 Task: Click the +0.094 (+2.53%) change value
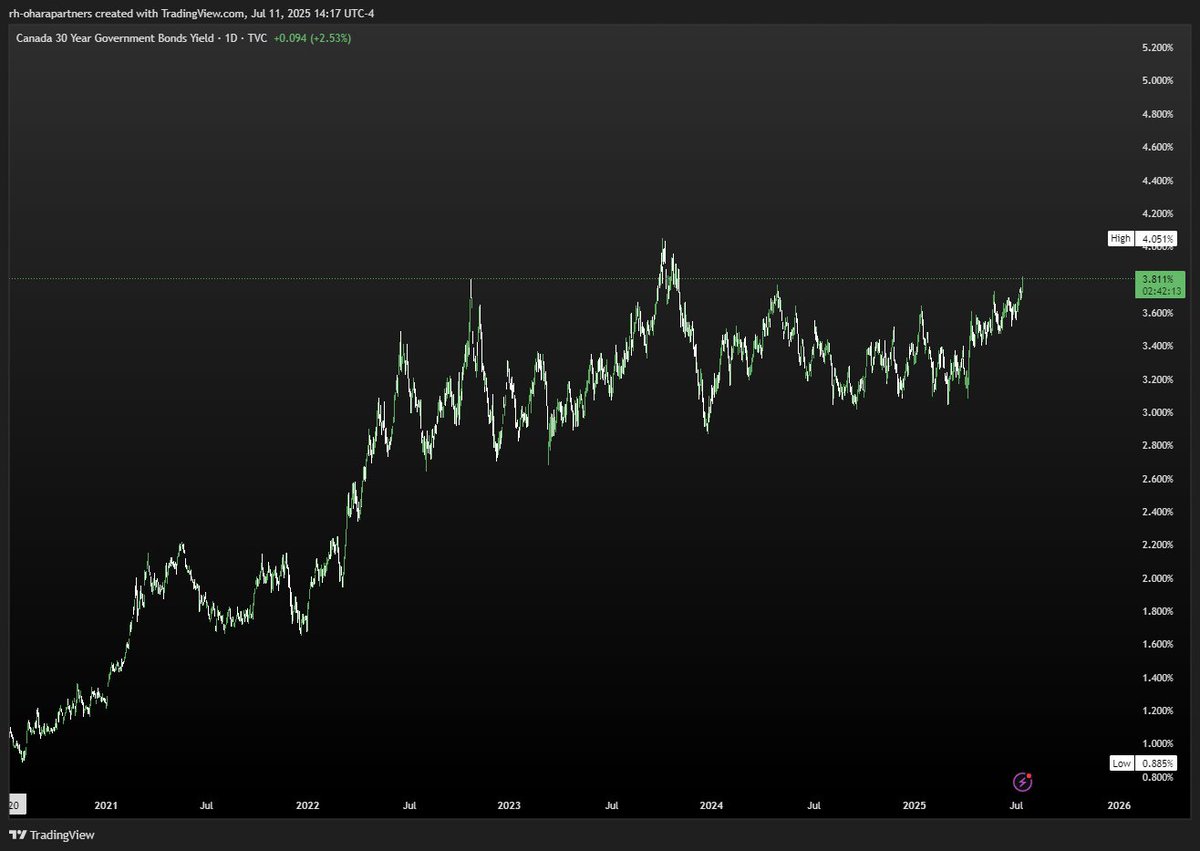click(312, 38)
